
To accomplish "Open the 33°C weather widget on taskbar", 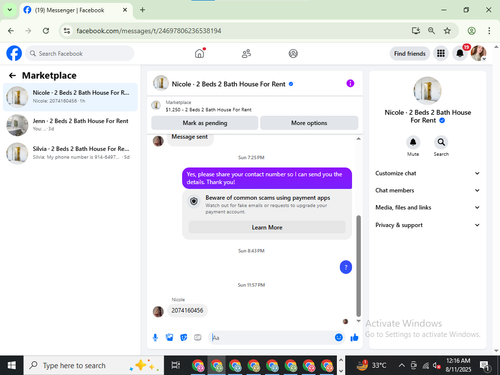I will pos(371,365).
